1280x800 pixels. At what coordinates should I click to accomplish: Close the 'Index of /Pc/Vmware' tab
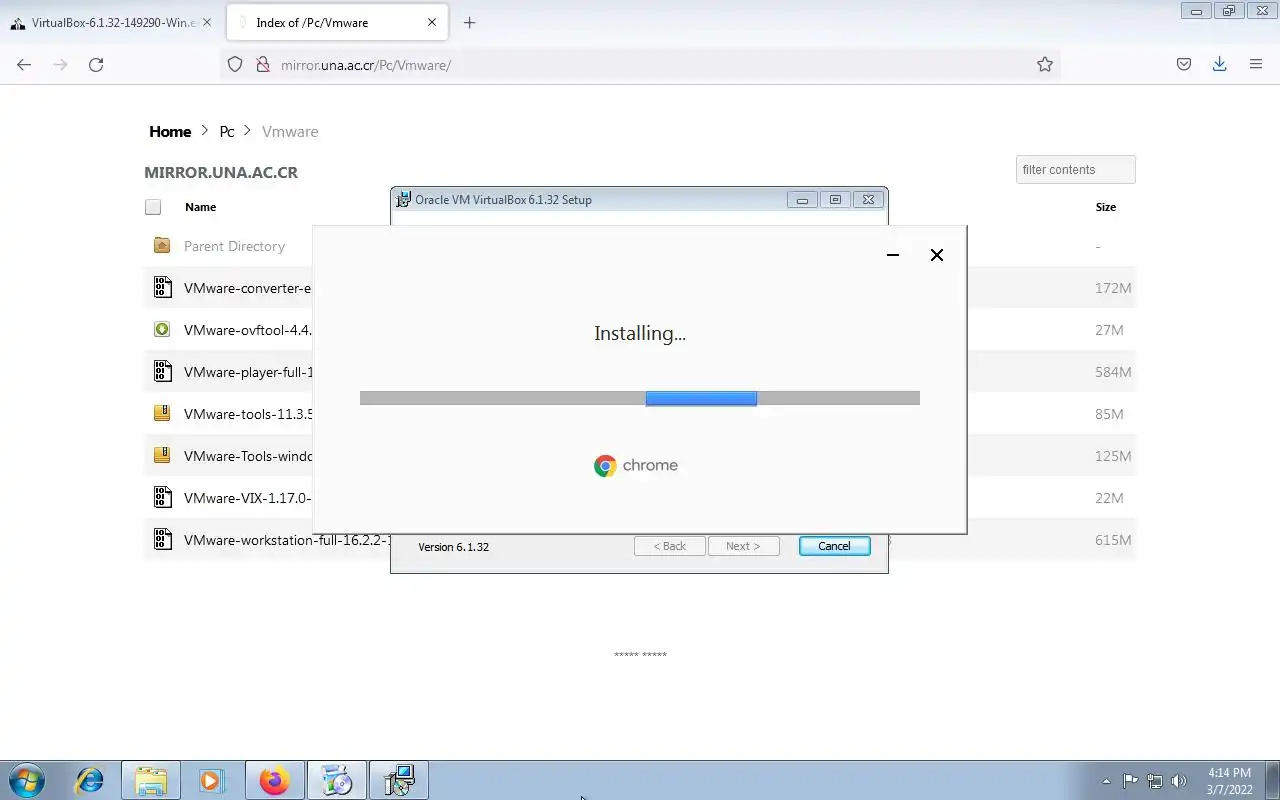[x=432, y=22]
